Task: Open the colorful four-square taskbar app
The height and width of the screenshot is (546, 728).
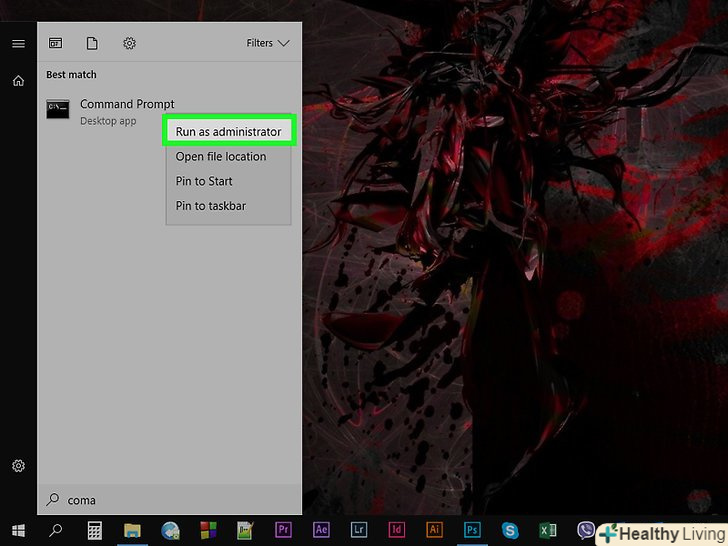Action: pos(208,530)
